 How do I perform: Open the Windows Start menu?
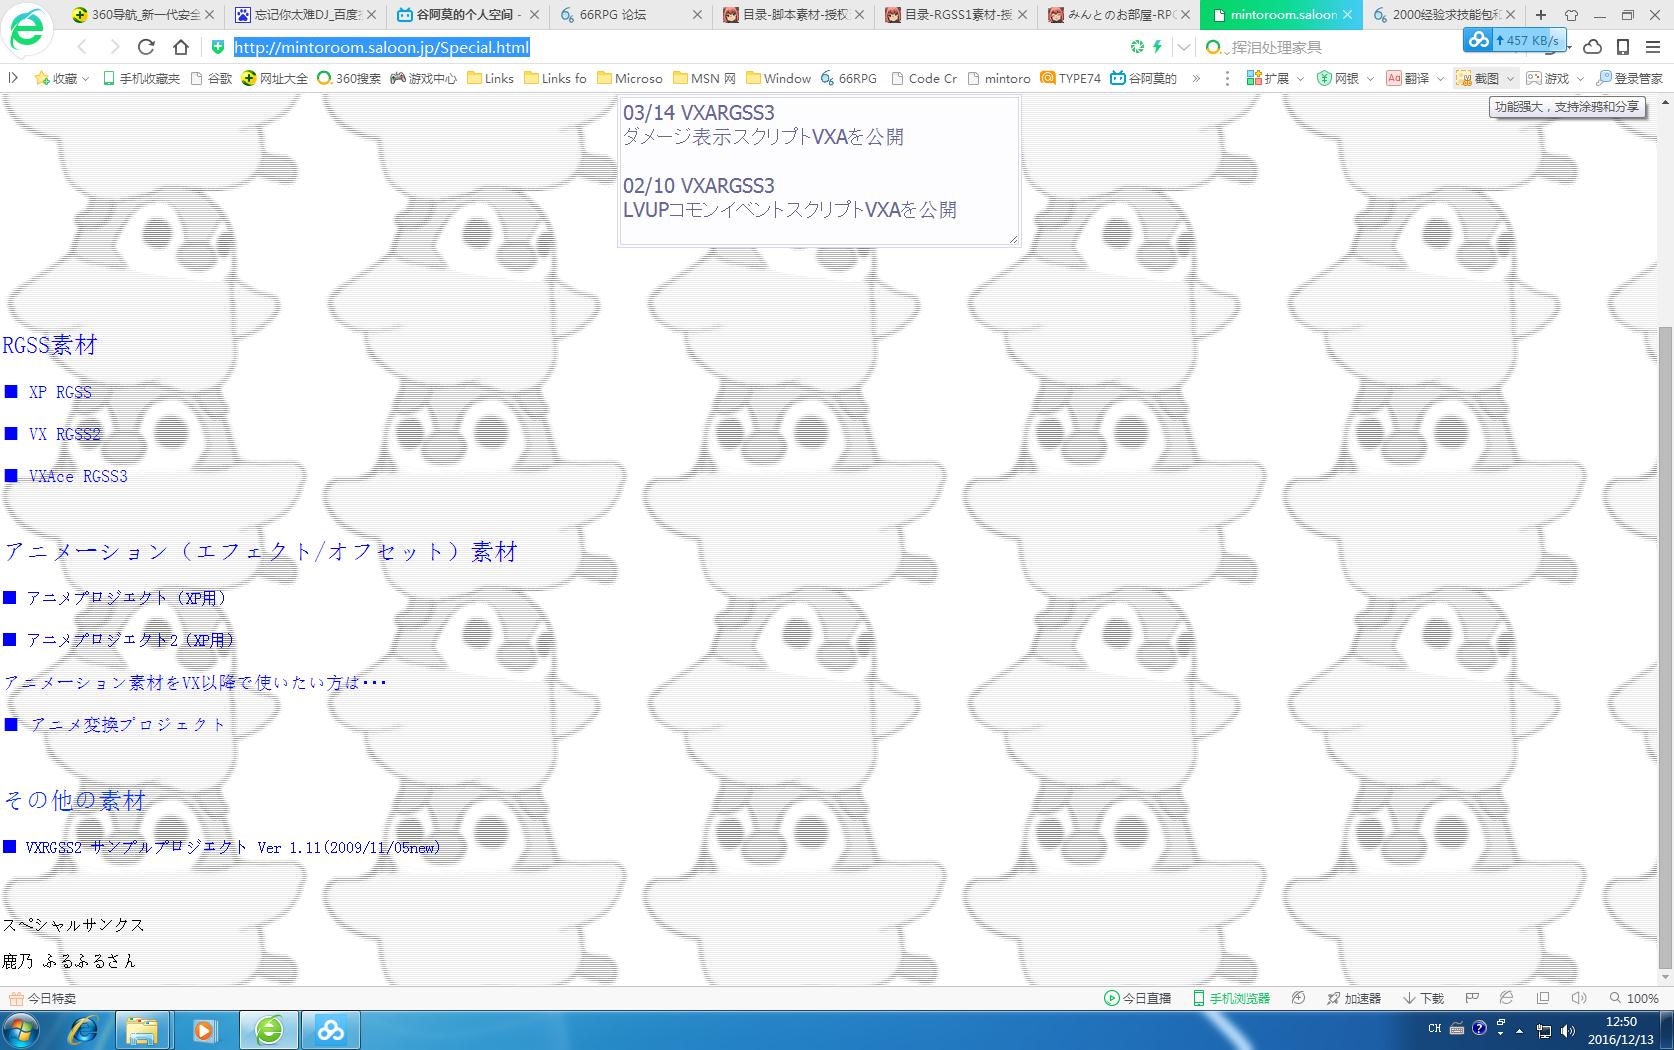tap(21, 1030)
